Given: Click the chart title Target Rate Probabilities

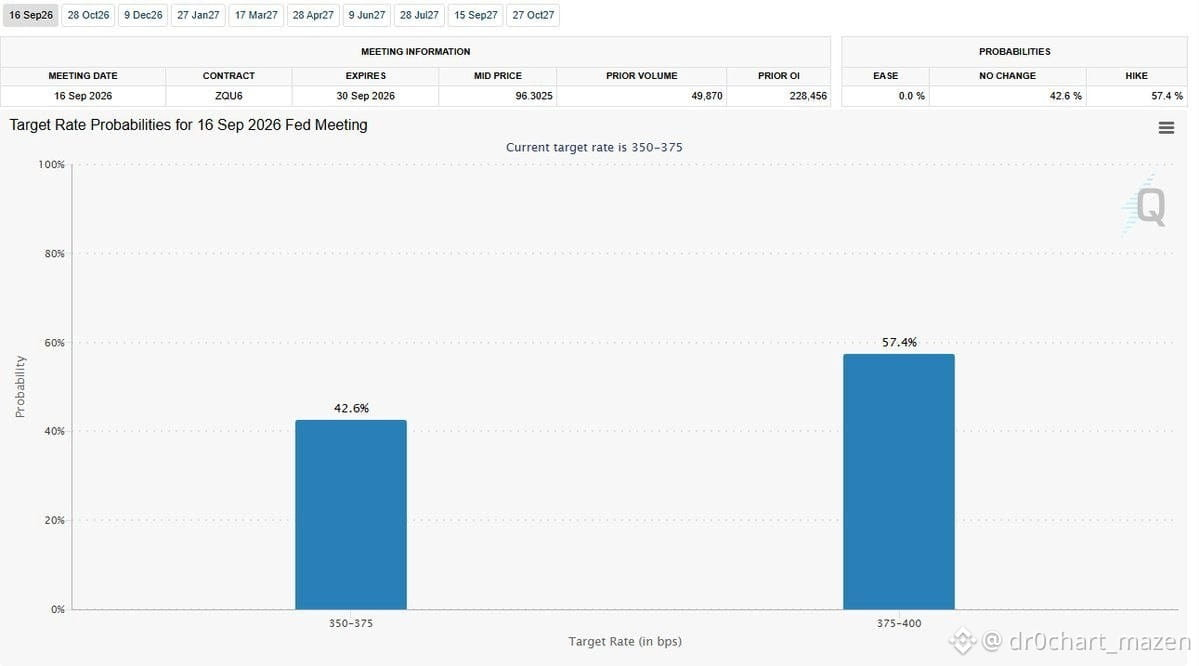Looking at the screenshot, I should (x=188, y=125).
